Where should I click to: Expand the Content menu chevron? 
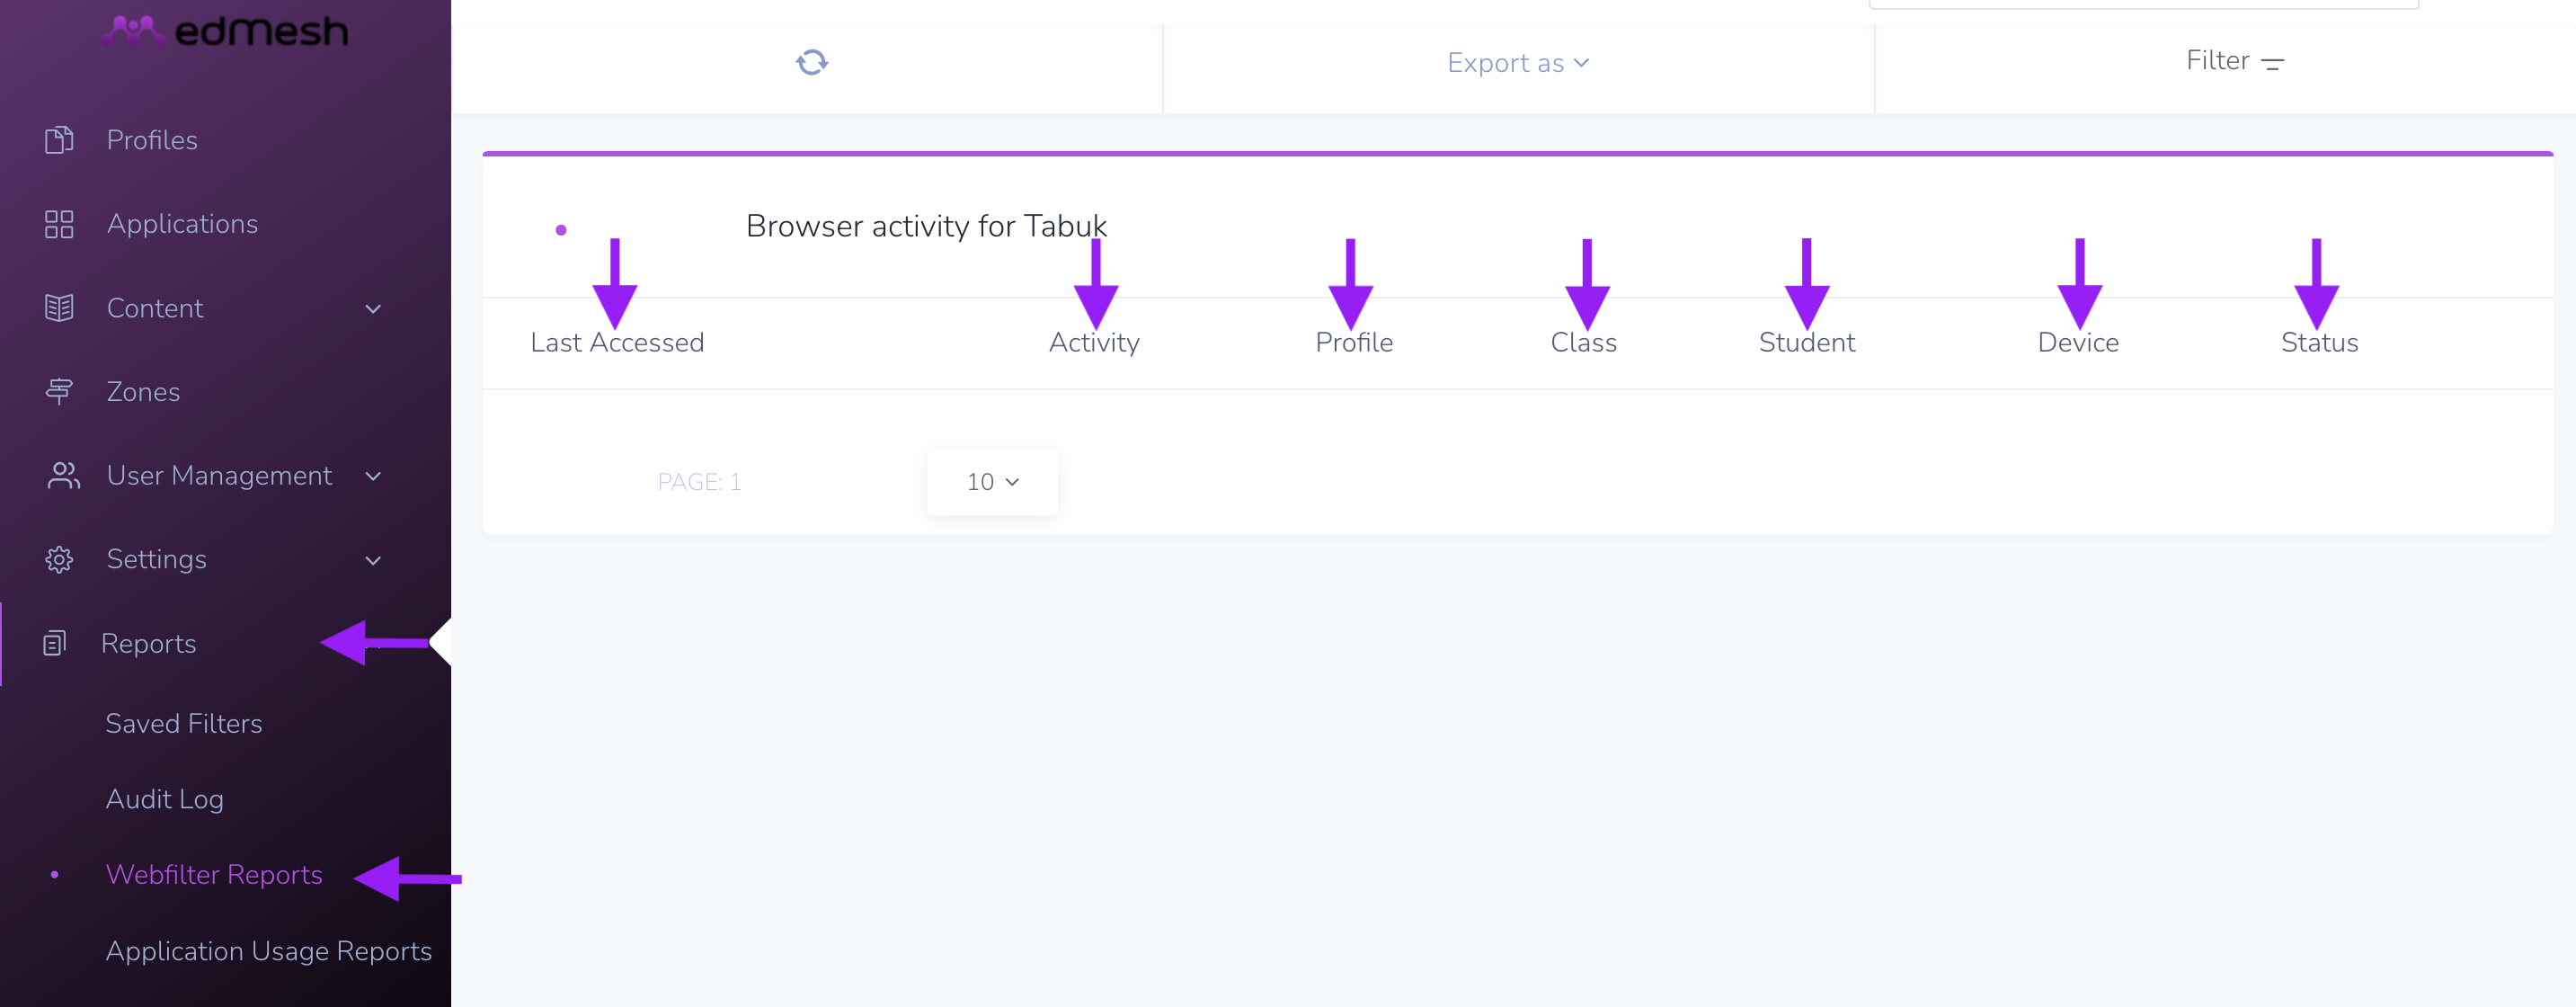373,309
